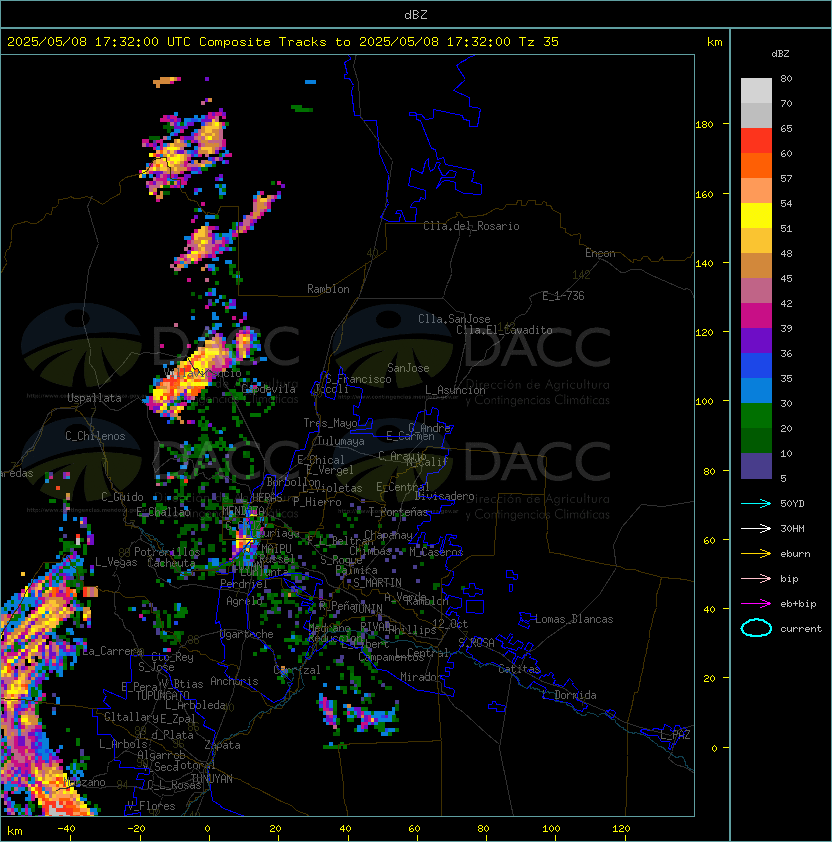
Task: Click the 'L_PAZ' place label
Action: 675,735
